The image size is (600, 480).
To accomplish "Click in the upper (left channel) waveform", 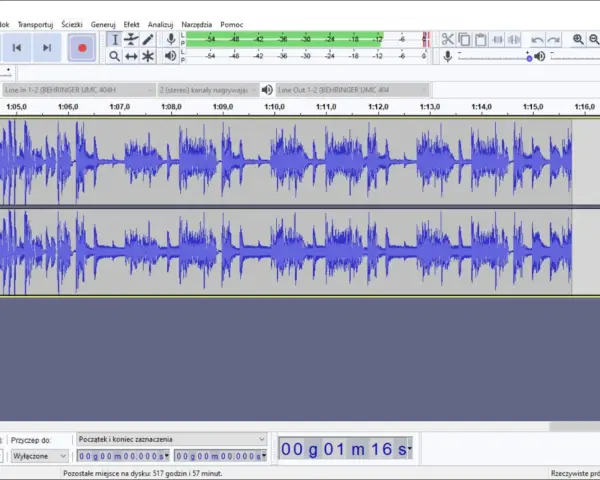I will 285,162.
